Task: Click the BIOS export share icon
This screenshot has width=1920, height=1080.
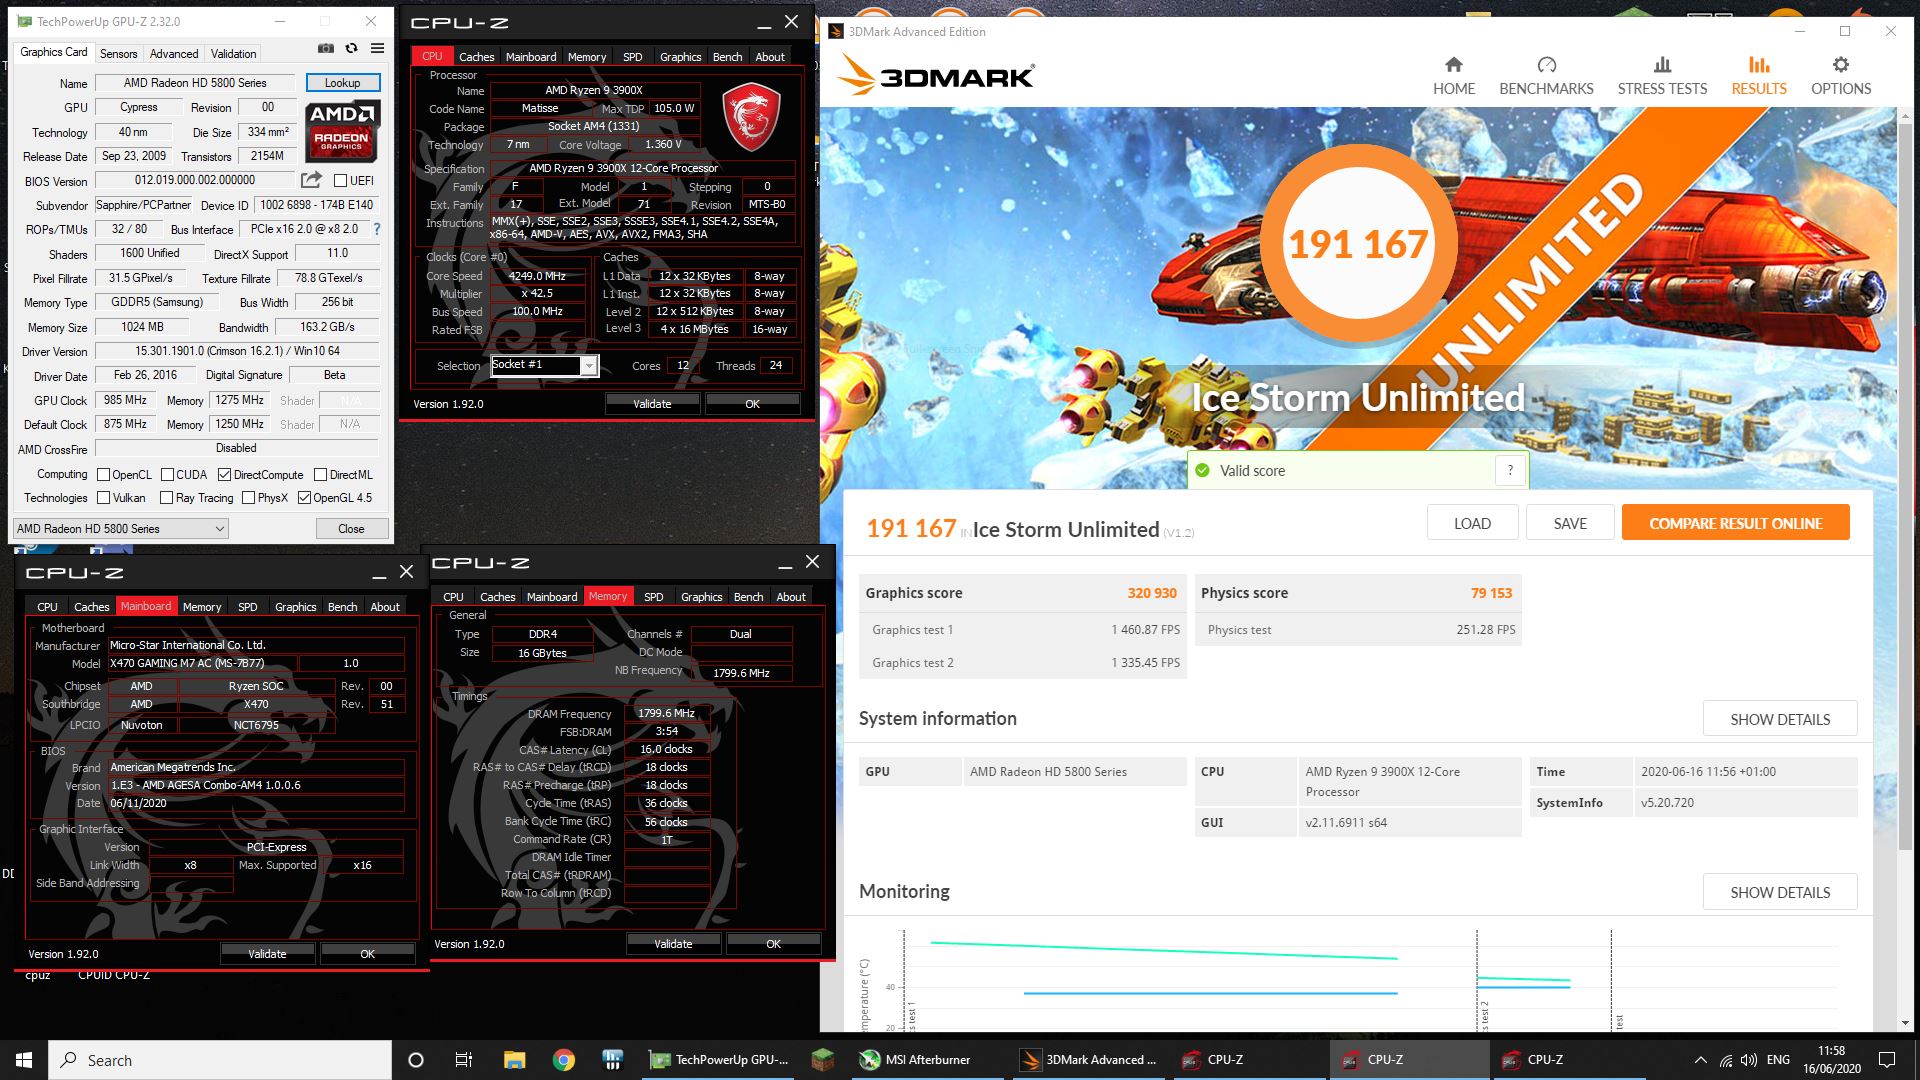Action: 311,180
